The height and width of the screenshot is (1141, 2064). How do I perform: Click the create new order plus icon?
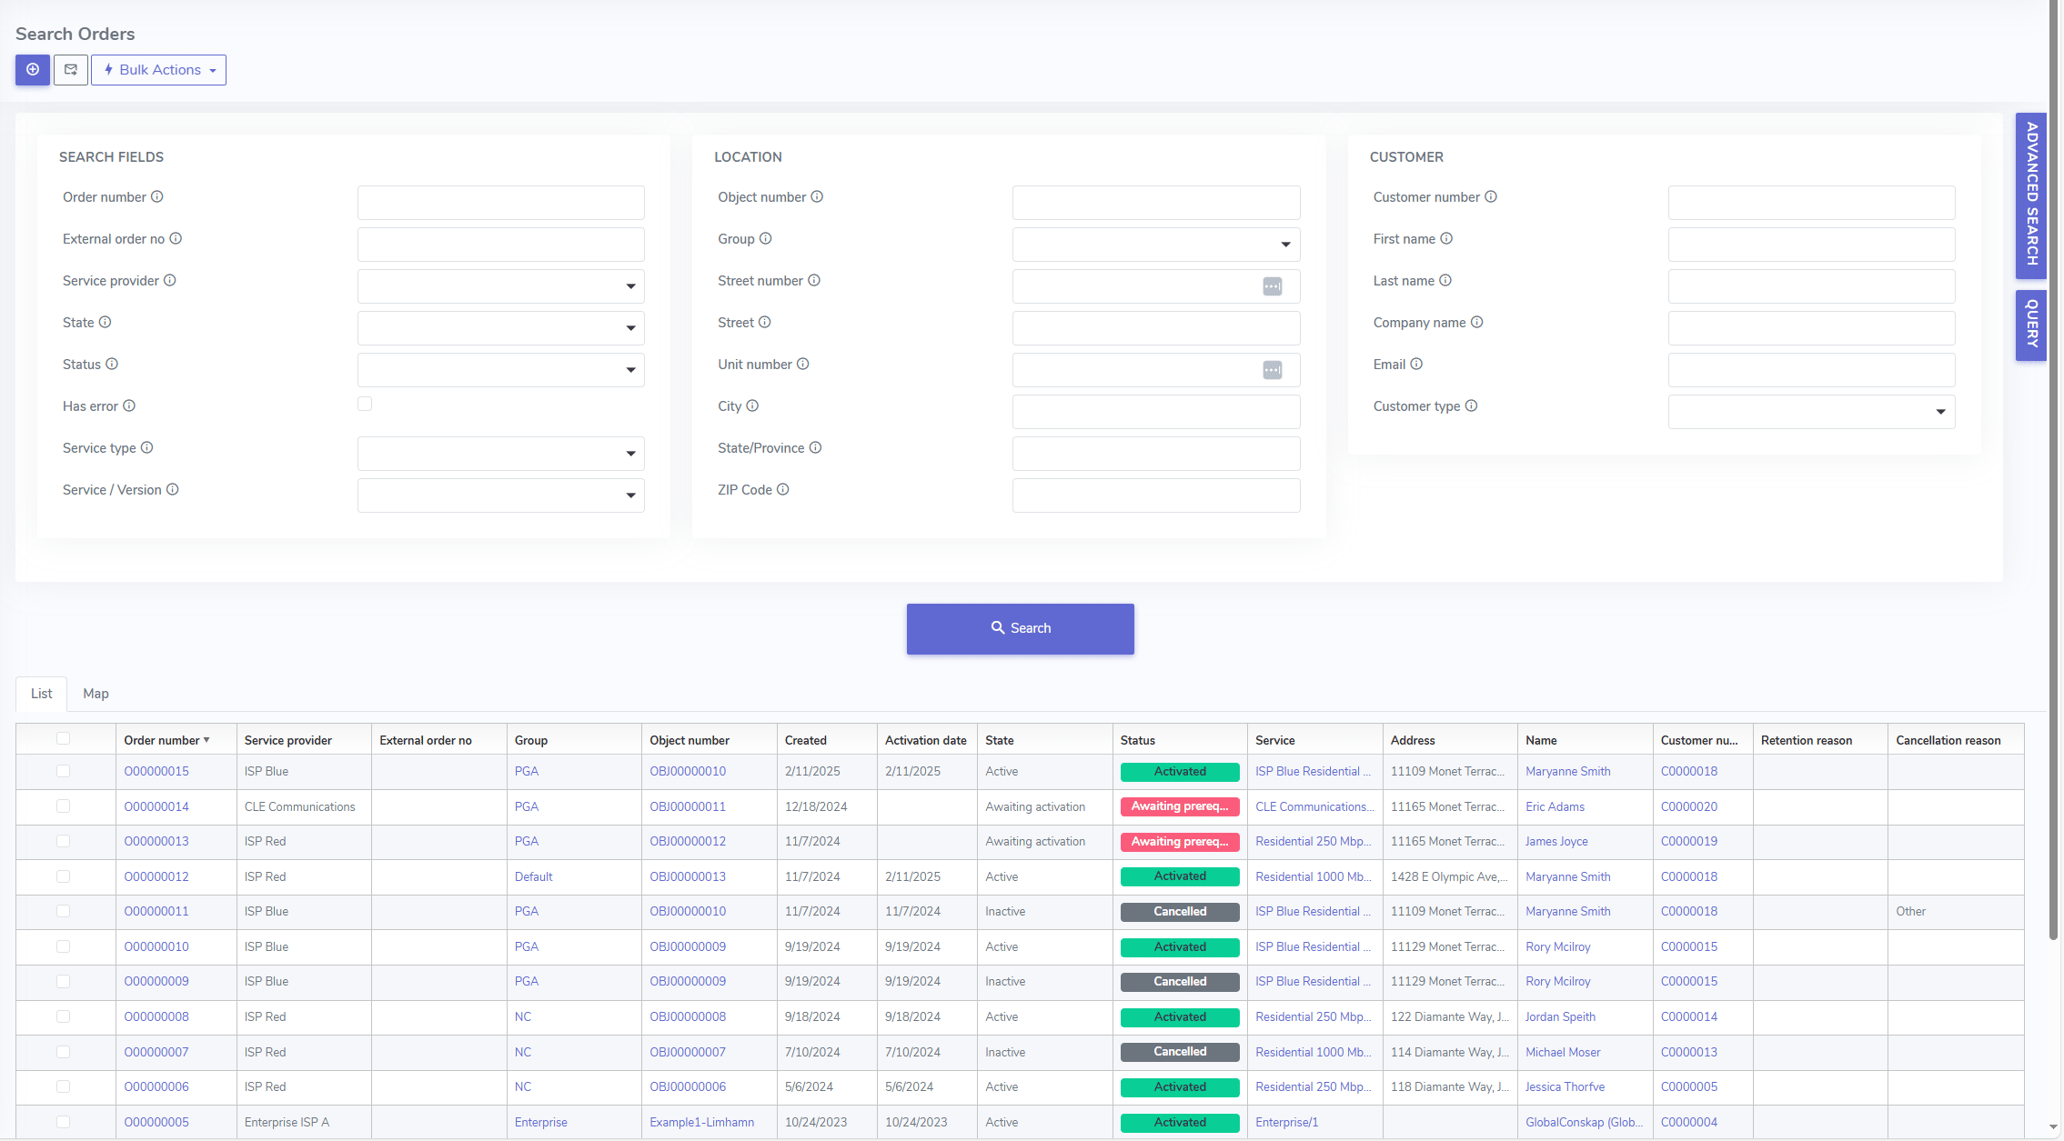(x=32, y=70)
